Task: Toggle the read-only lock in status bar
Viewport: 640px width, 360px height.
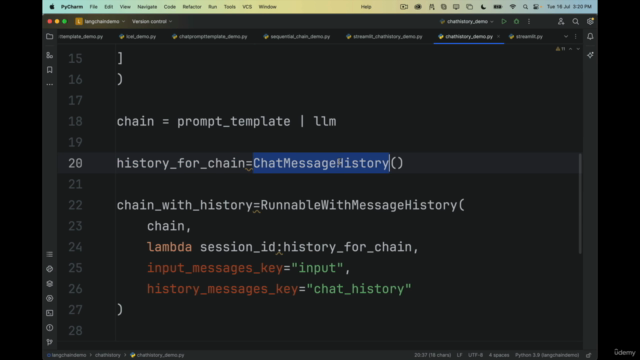Action: pos(589,355)
